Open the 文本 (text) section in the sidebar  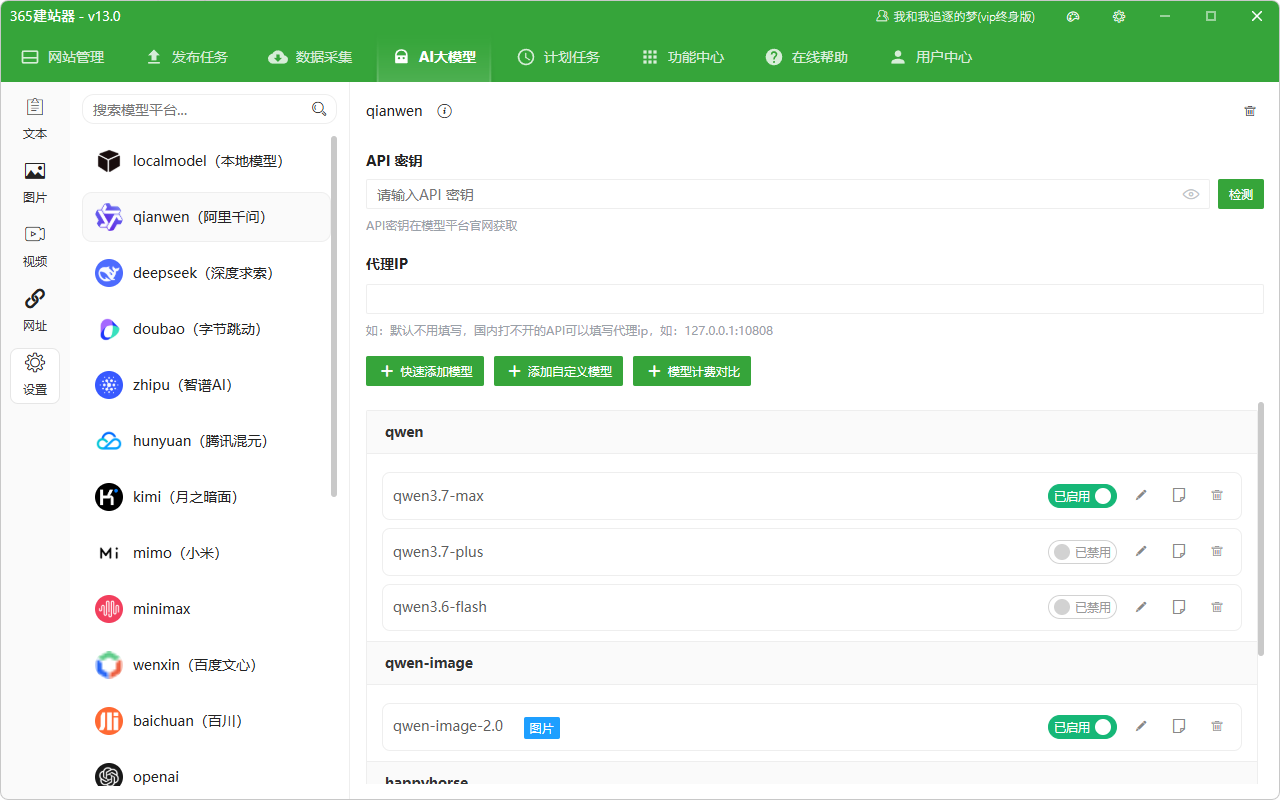(35, 119)
